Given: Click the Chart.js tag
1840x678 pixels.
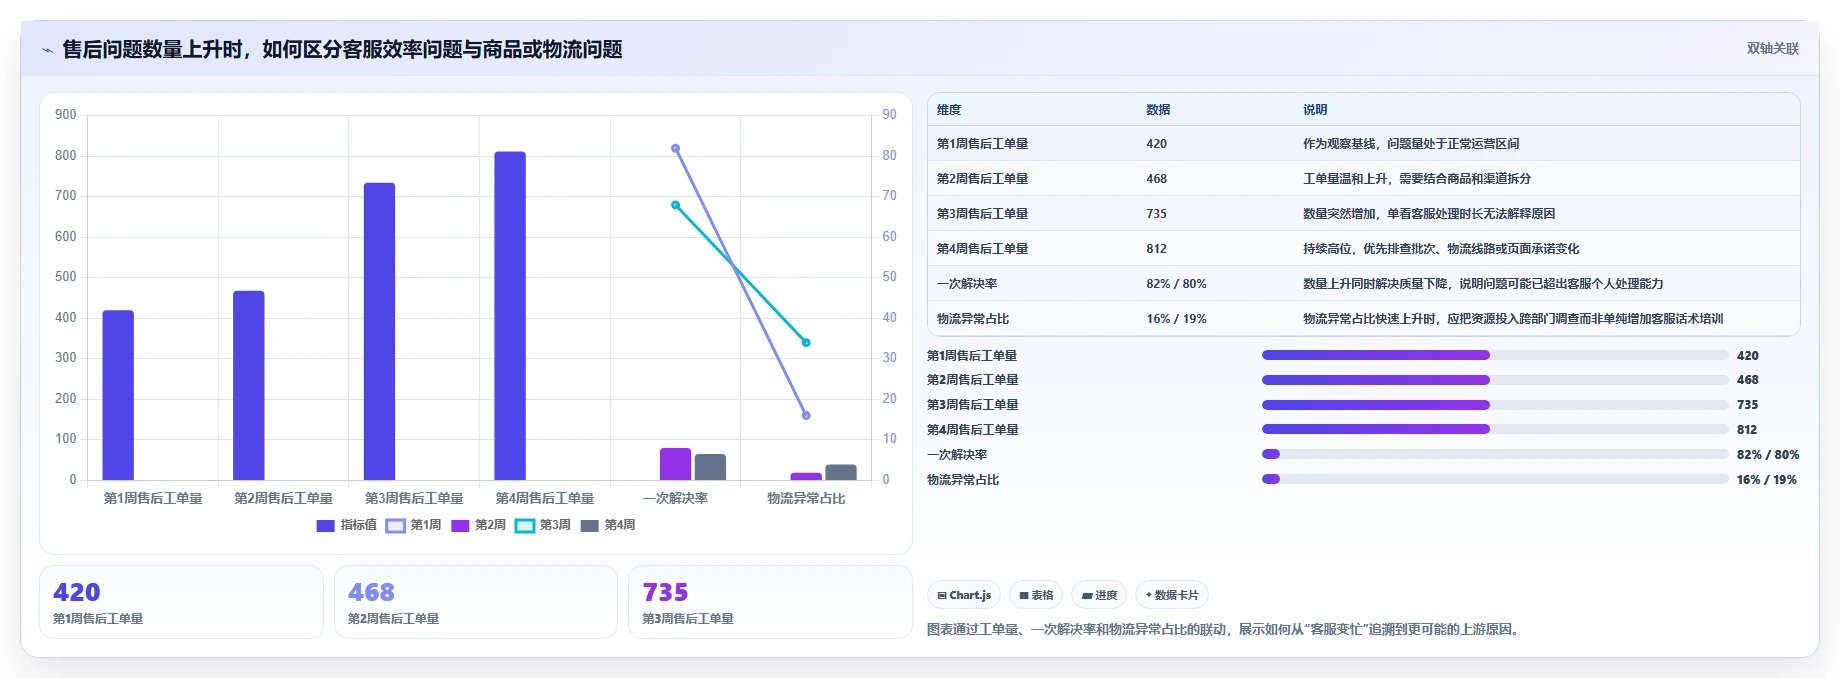Looking at the screenshot, I should coord(964,595).
